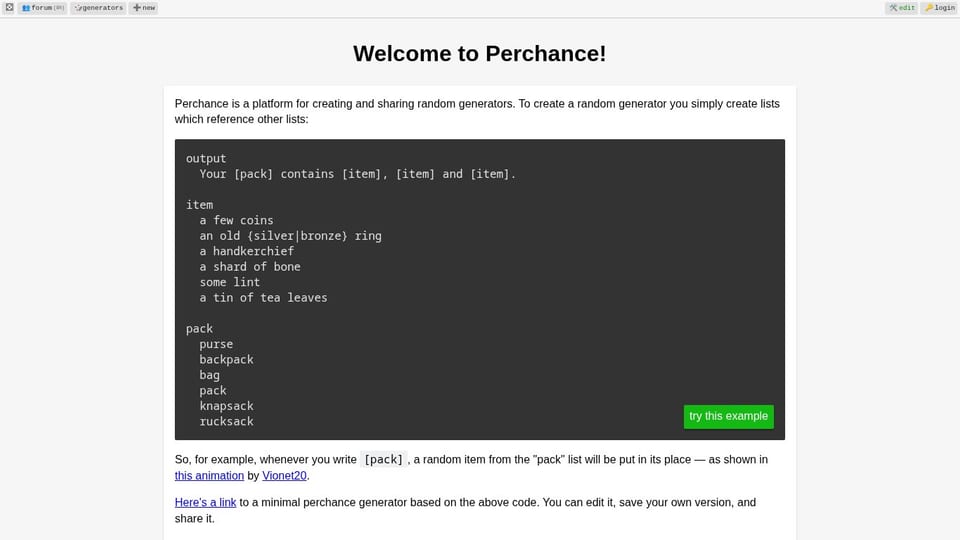The width and height of the screenshot is (960, 540).
Task: Click the 'item' list name in code
Action: tap(200, 205)
